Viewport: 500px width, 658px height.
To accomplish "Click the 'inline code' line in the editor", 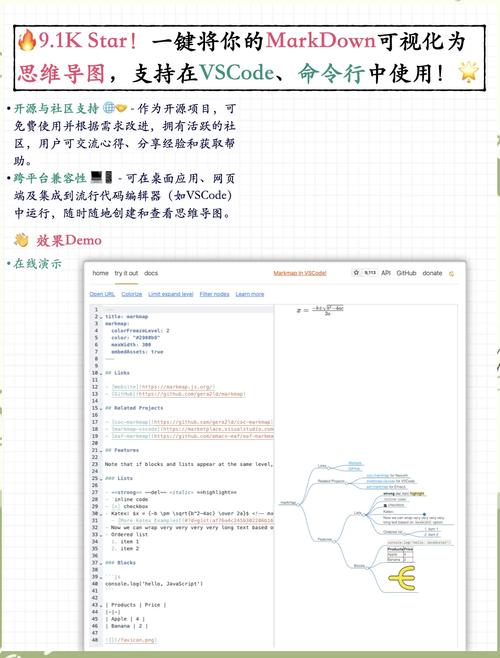I will 130,499.
